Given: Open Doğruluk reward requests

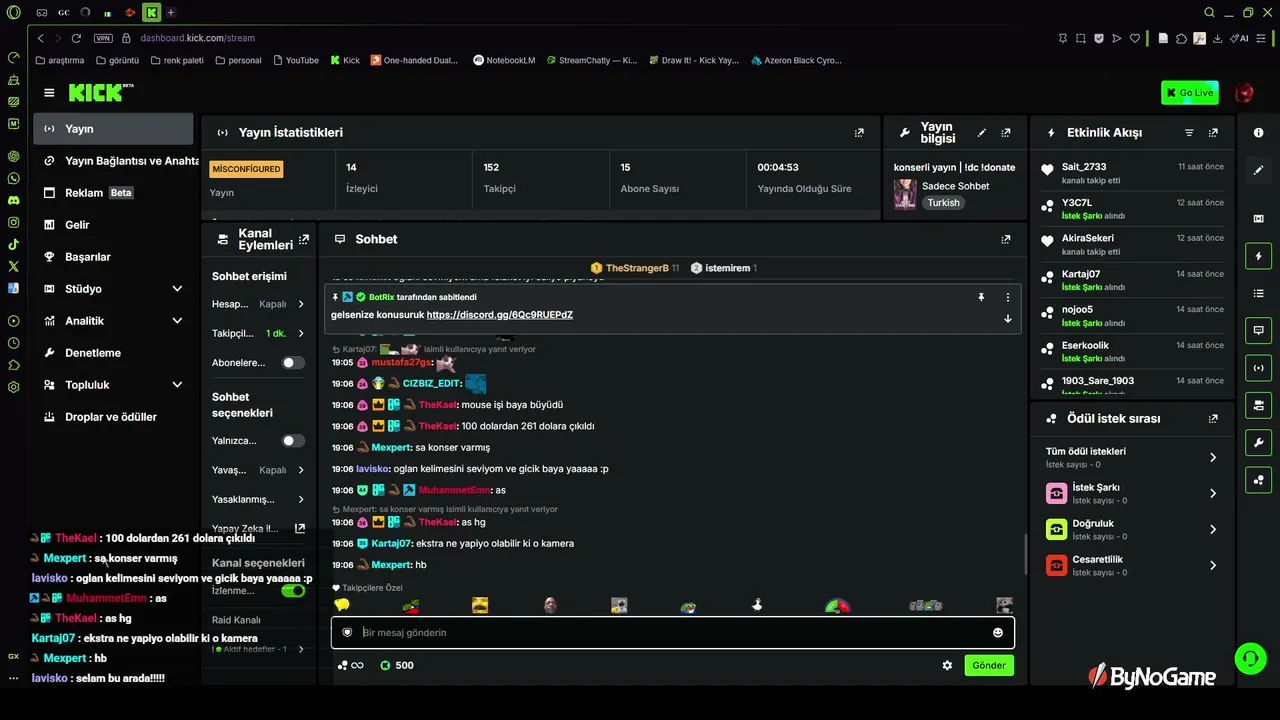Looking at the screenshot, I should [1131, 529].
